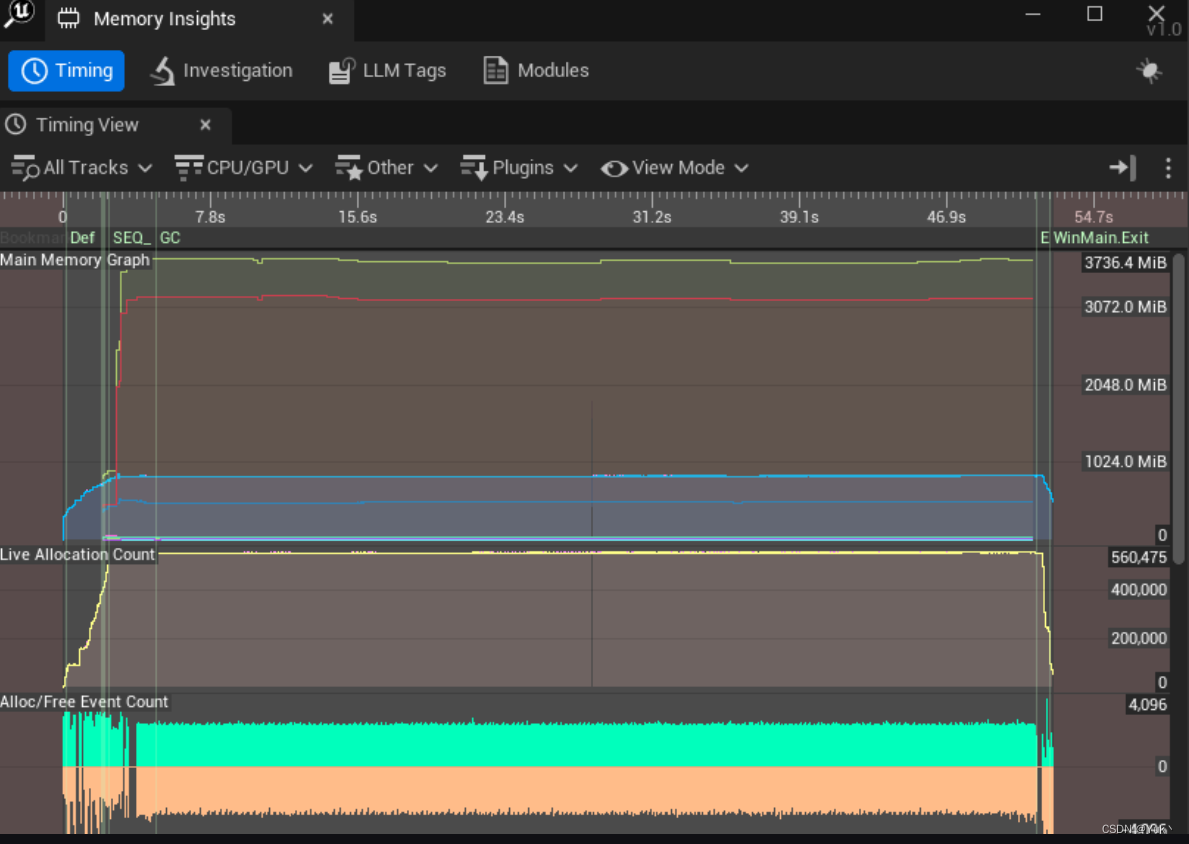1189x844 pixels.
Task: Click the auto-scroll arrow icon
Action: pyautogui.click(x=1121, y=168)
